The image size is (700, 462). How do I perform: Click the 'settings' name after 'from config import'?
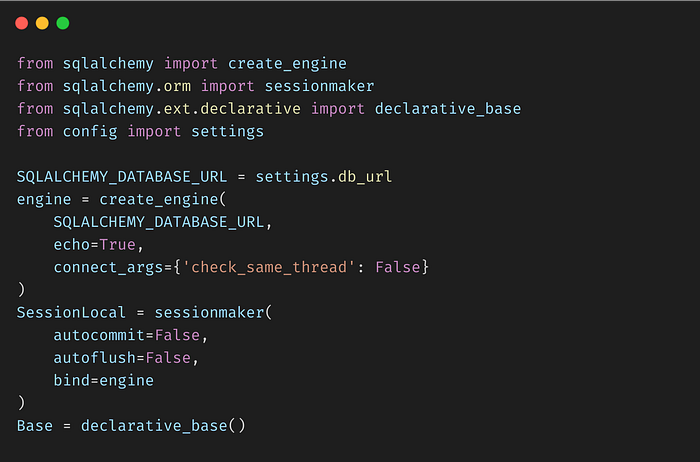tap(228, 131)
